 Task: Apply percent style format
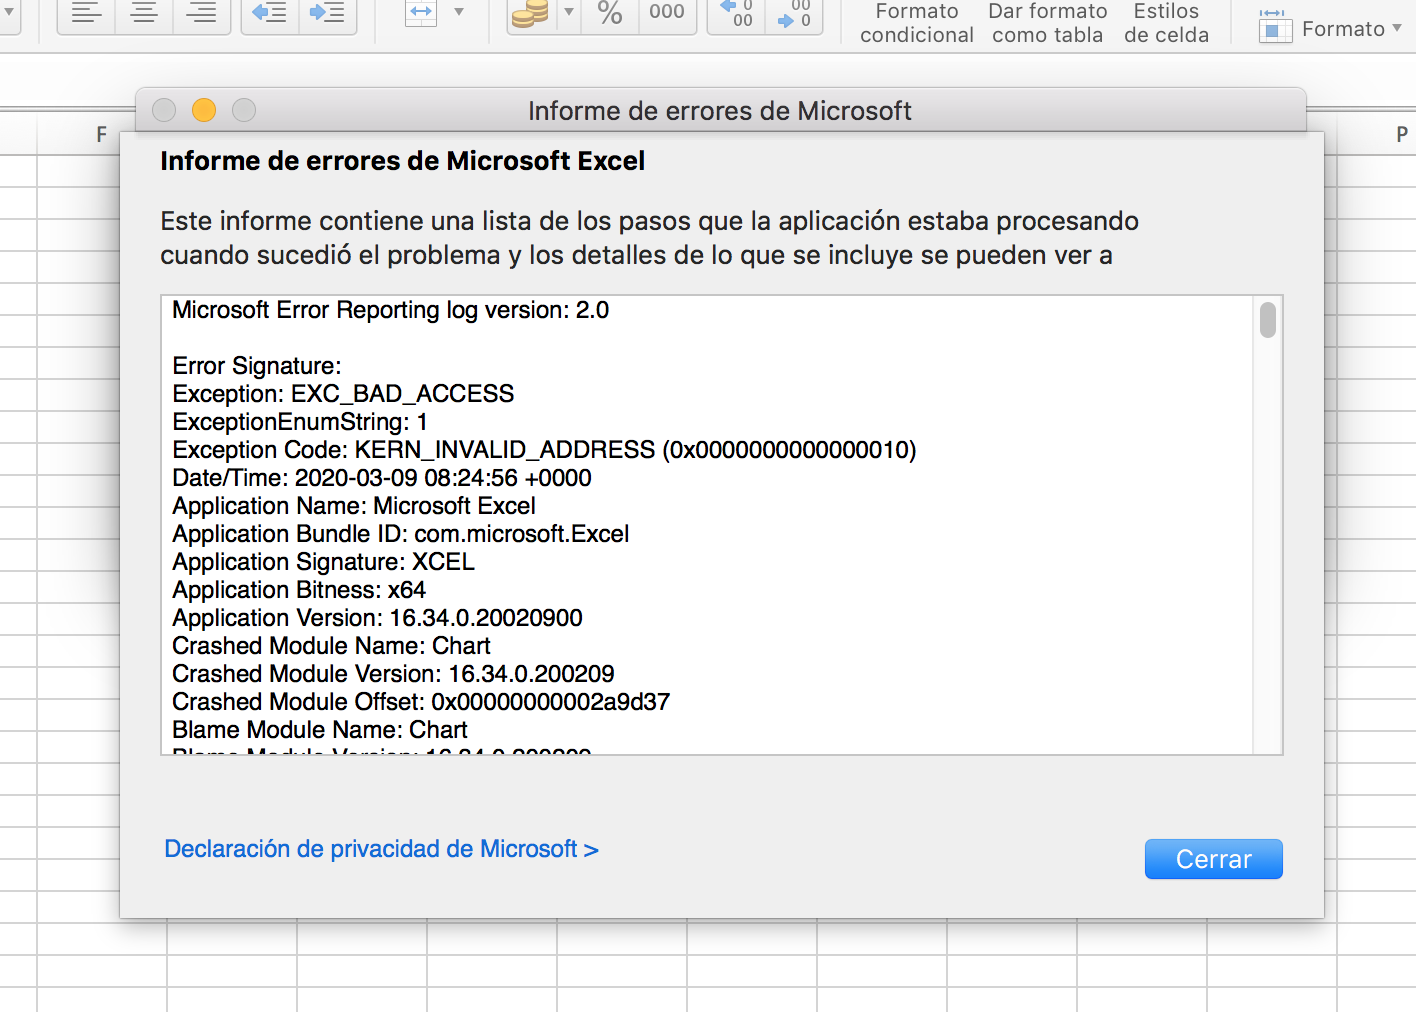pyautogui.click(x=610, y=13)
